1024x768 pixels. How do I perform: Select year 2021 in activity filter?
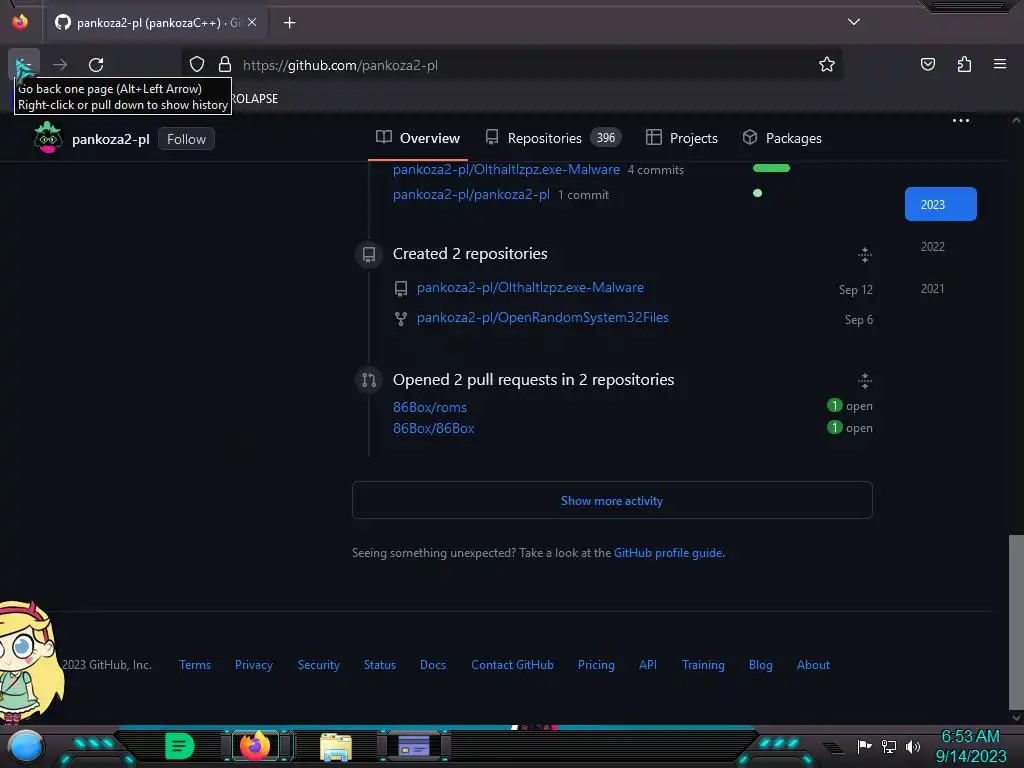pyautogui.click(x=933, y=289)
